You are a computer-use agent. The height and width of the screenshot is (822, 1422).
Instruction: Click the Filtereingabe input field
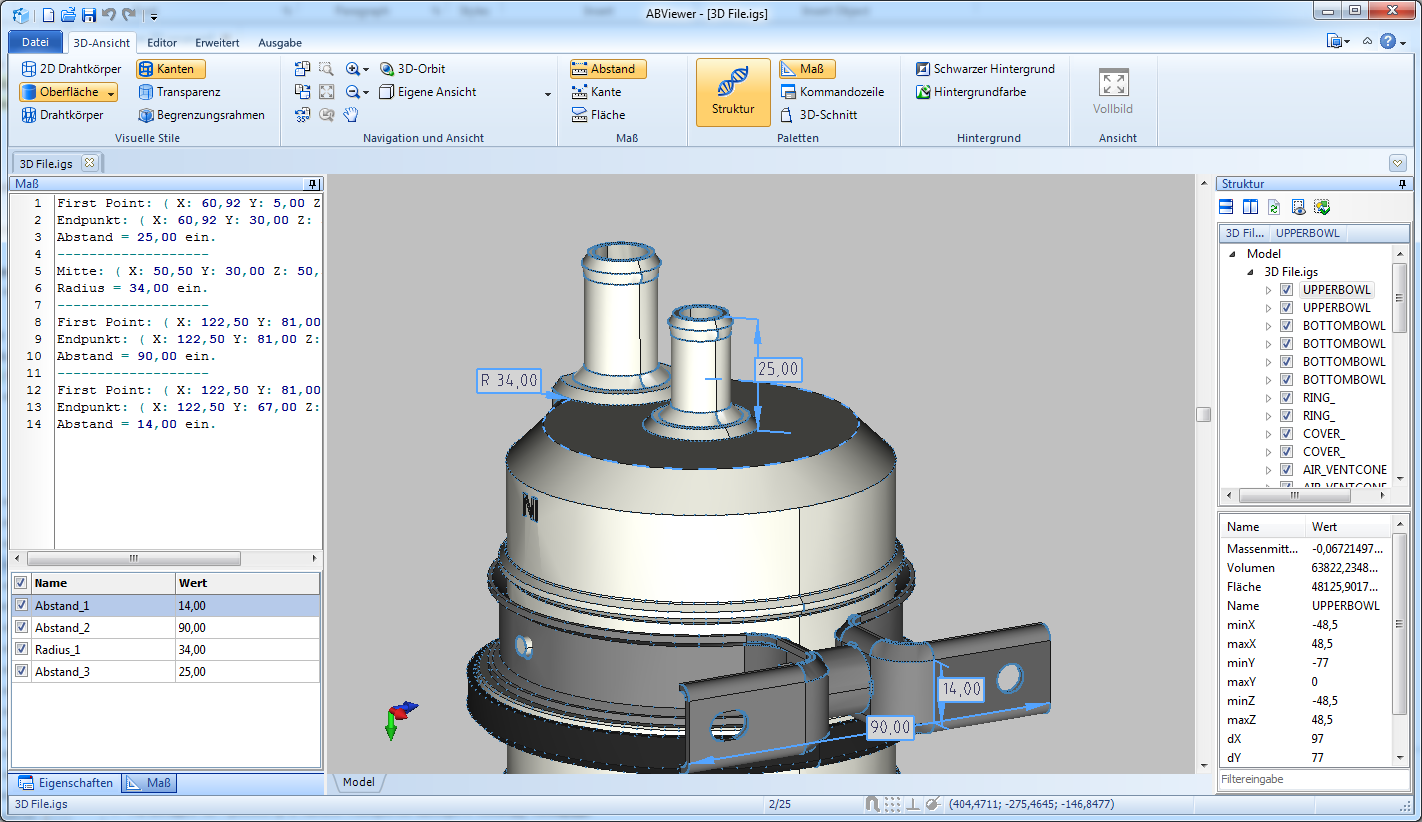1310,779
